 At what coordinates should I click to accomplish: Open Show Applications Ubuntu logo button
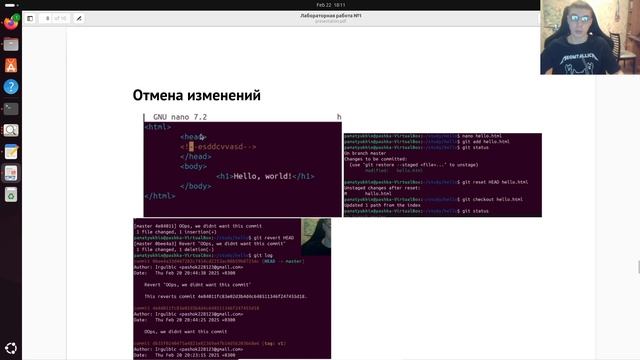(x=11, y=348)
